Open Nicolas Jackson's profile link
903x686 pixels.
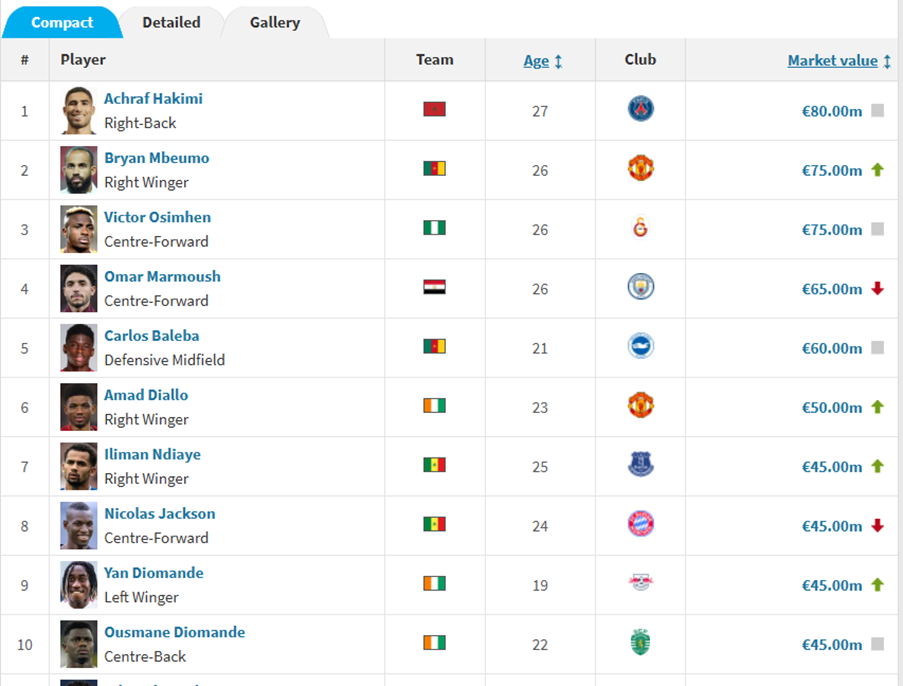159,513
